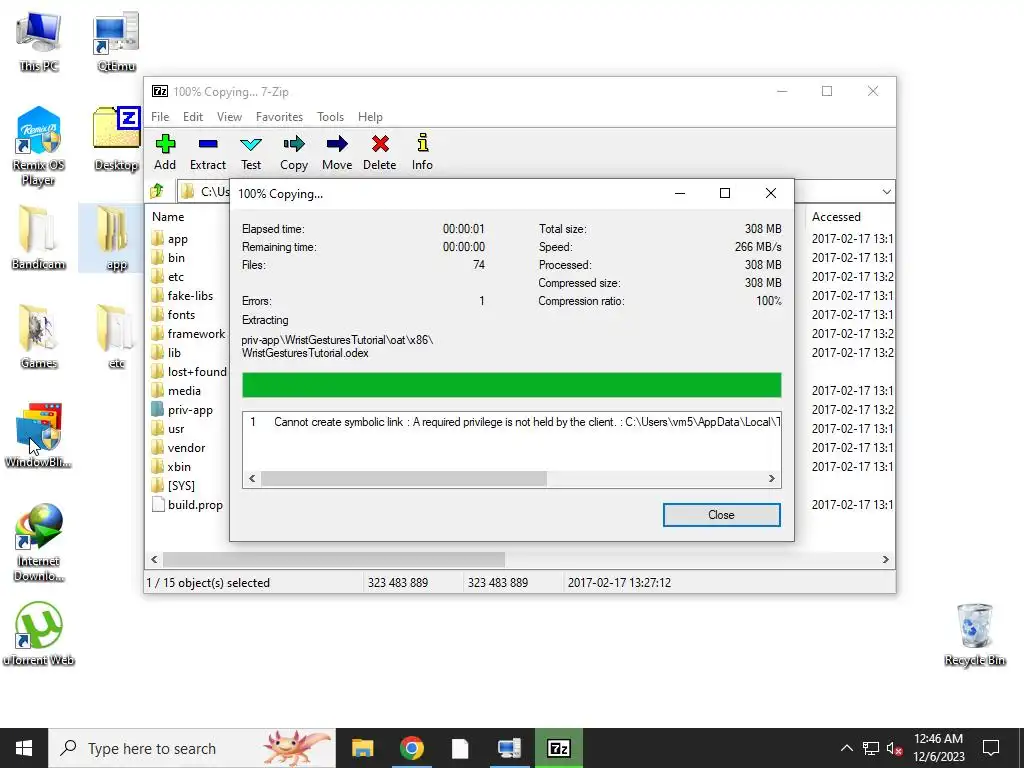Image resolution: width=1024 pixels, height=768 pixels.
Task: Click the file list horizontal scrollbar thumb
Action: point(334,560)
